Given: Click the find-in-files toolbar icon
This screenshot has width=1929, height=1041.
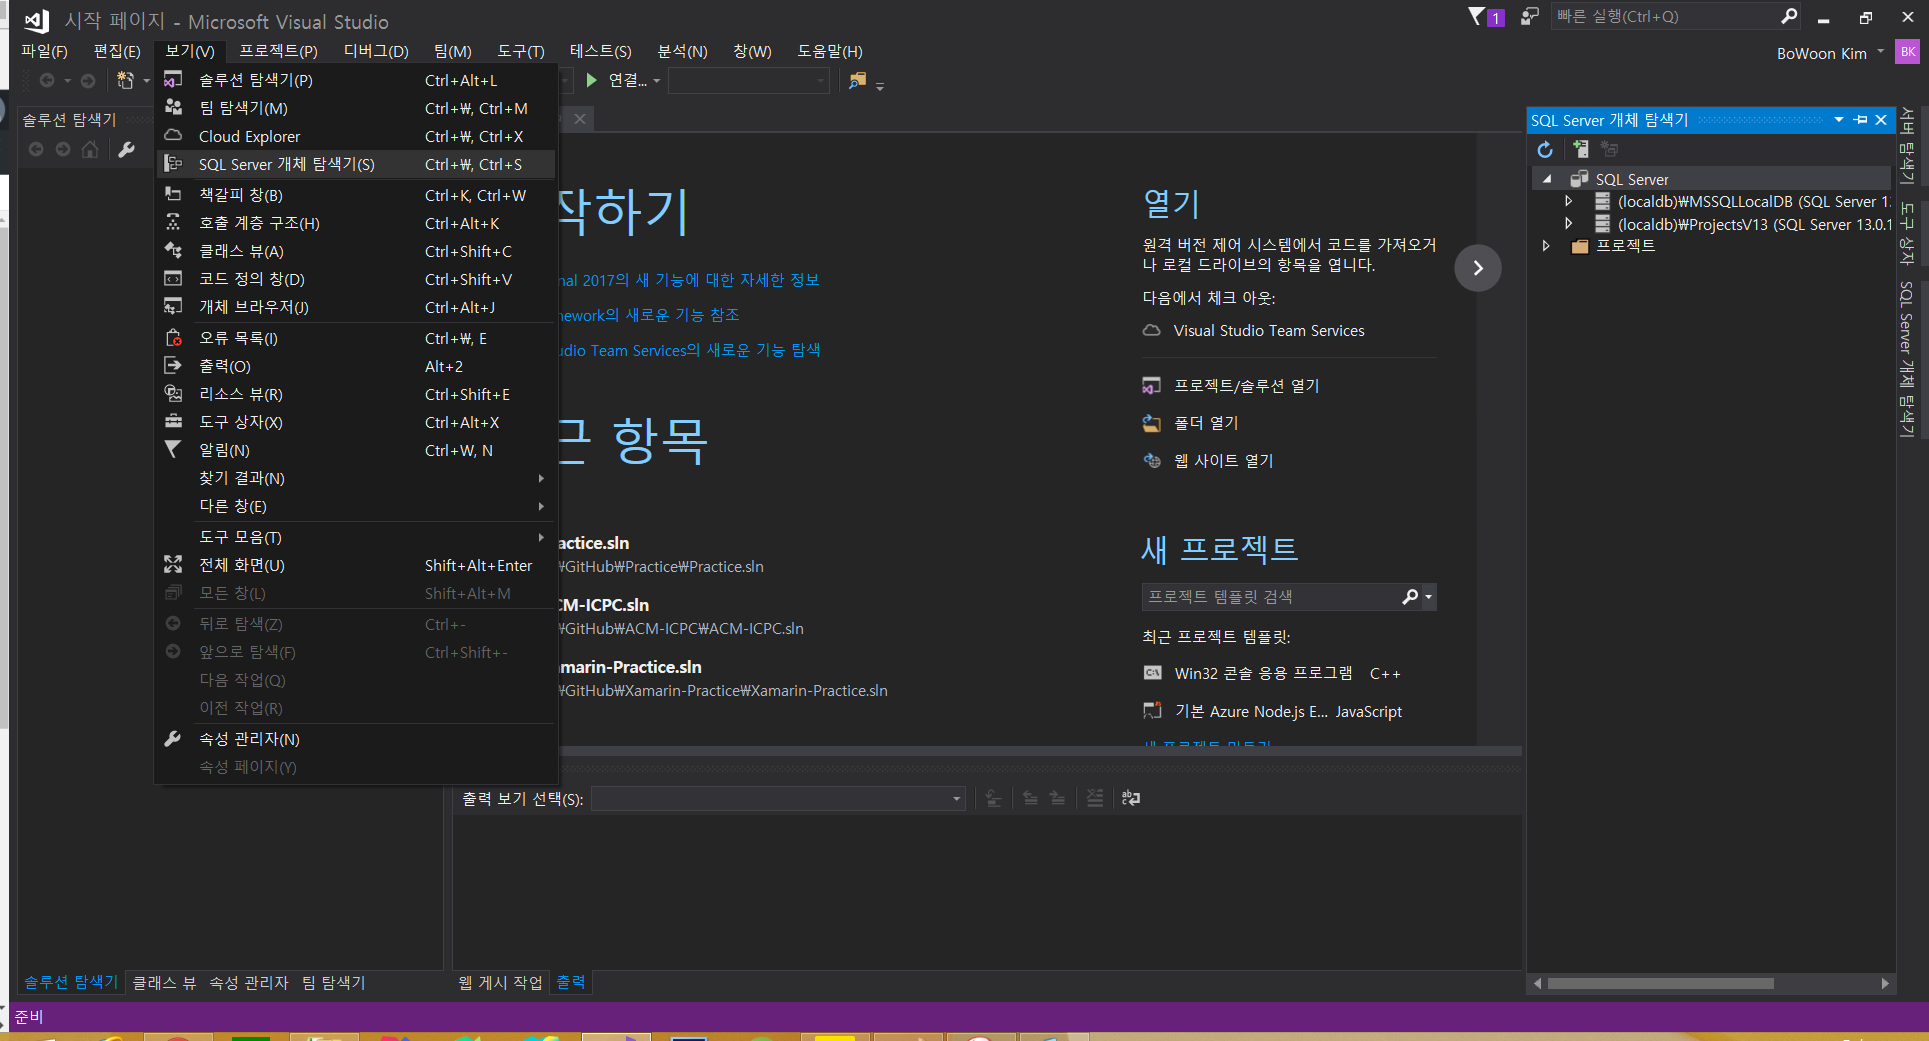Looking at the screenshot, I should pyautogui.click(x=857, y=80).
